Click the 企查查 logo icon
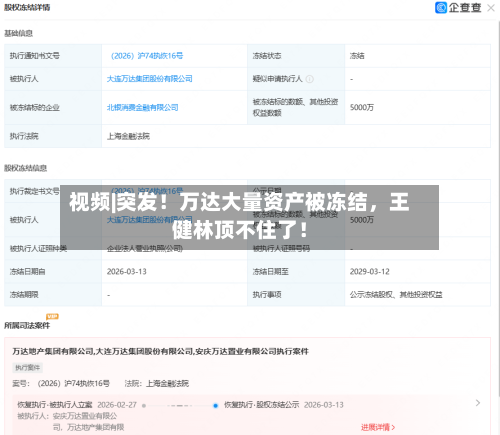The width and height of the screenshot is (500, 435). pos(441,7)
